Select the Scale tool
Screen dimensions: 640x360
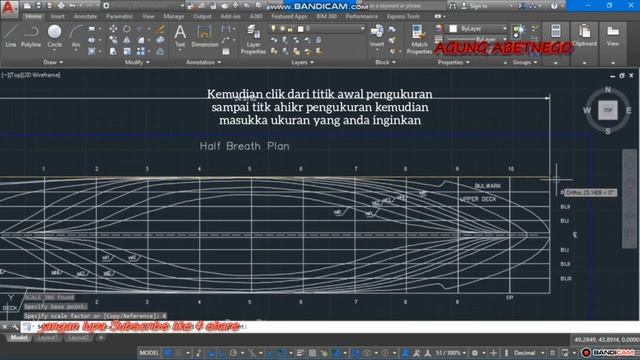pyautogui.click(x=127, y=51)
